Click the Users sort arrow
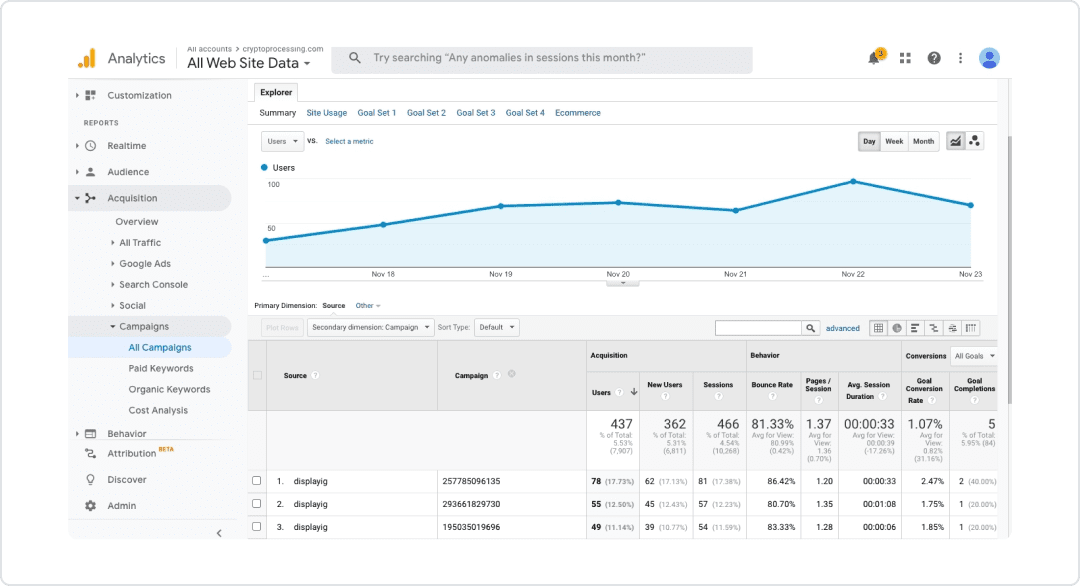Screen dimensions: 1080x586 tap(634, 392)
